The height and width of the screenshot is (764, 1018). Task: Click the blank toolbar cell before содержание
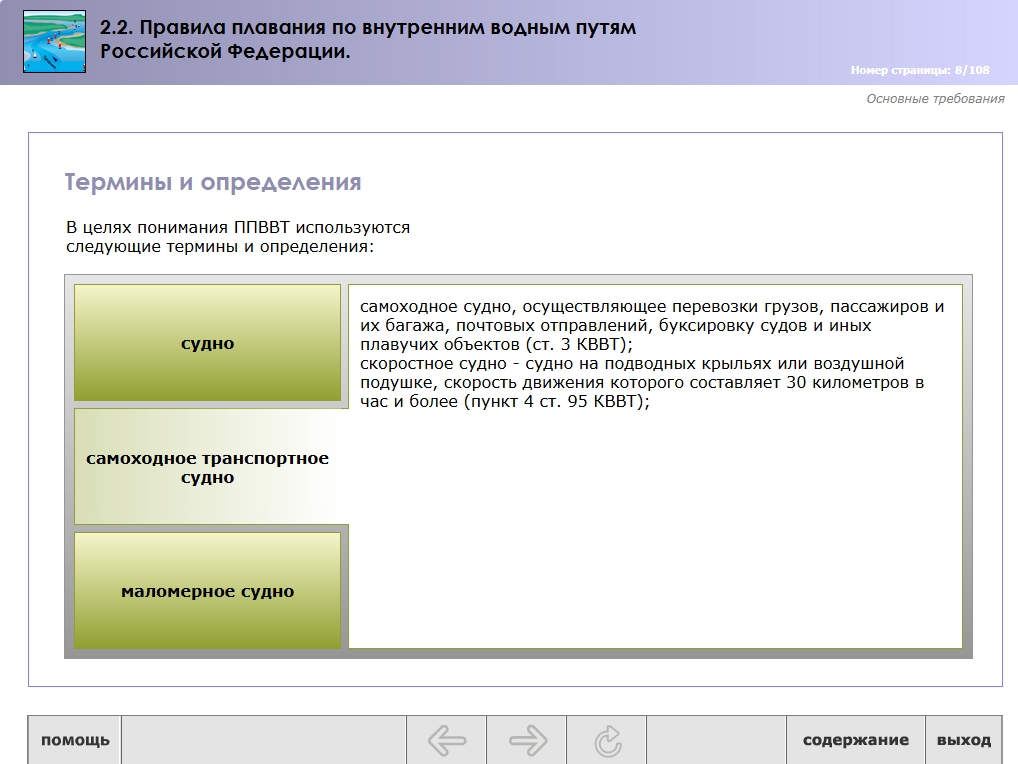[x=716, y=740]
